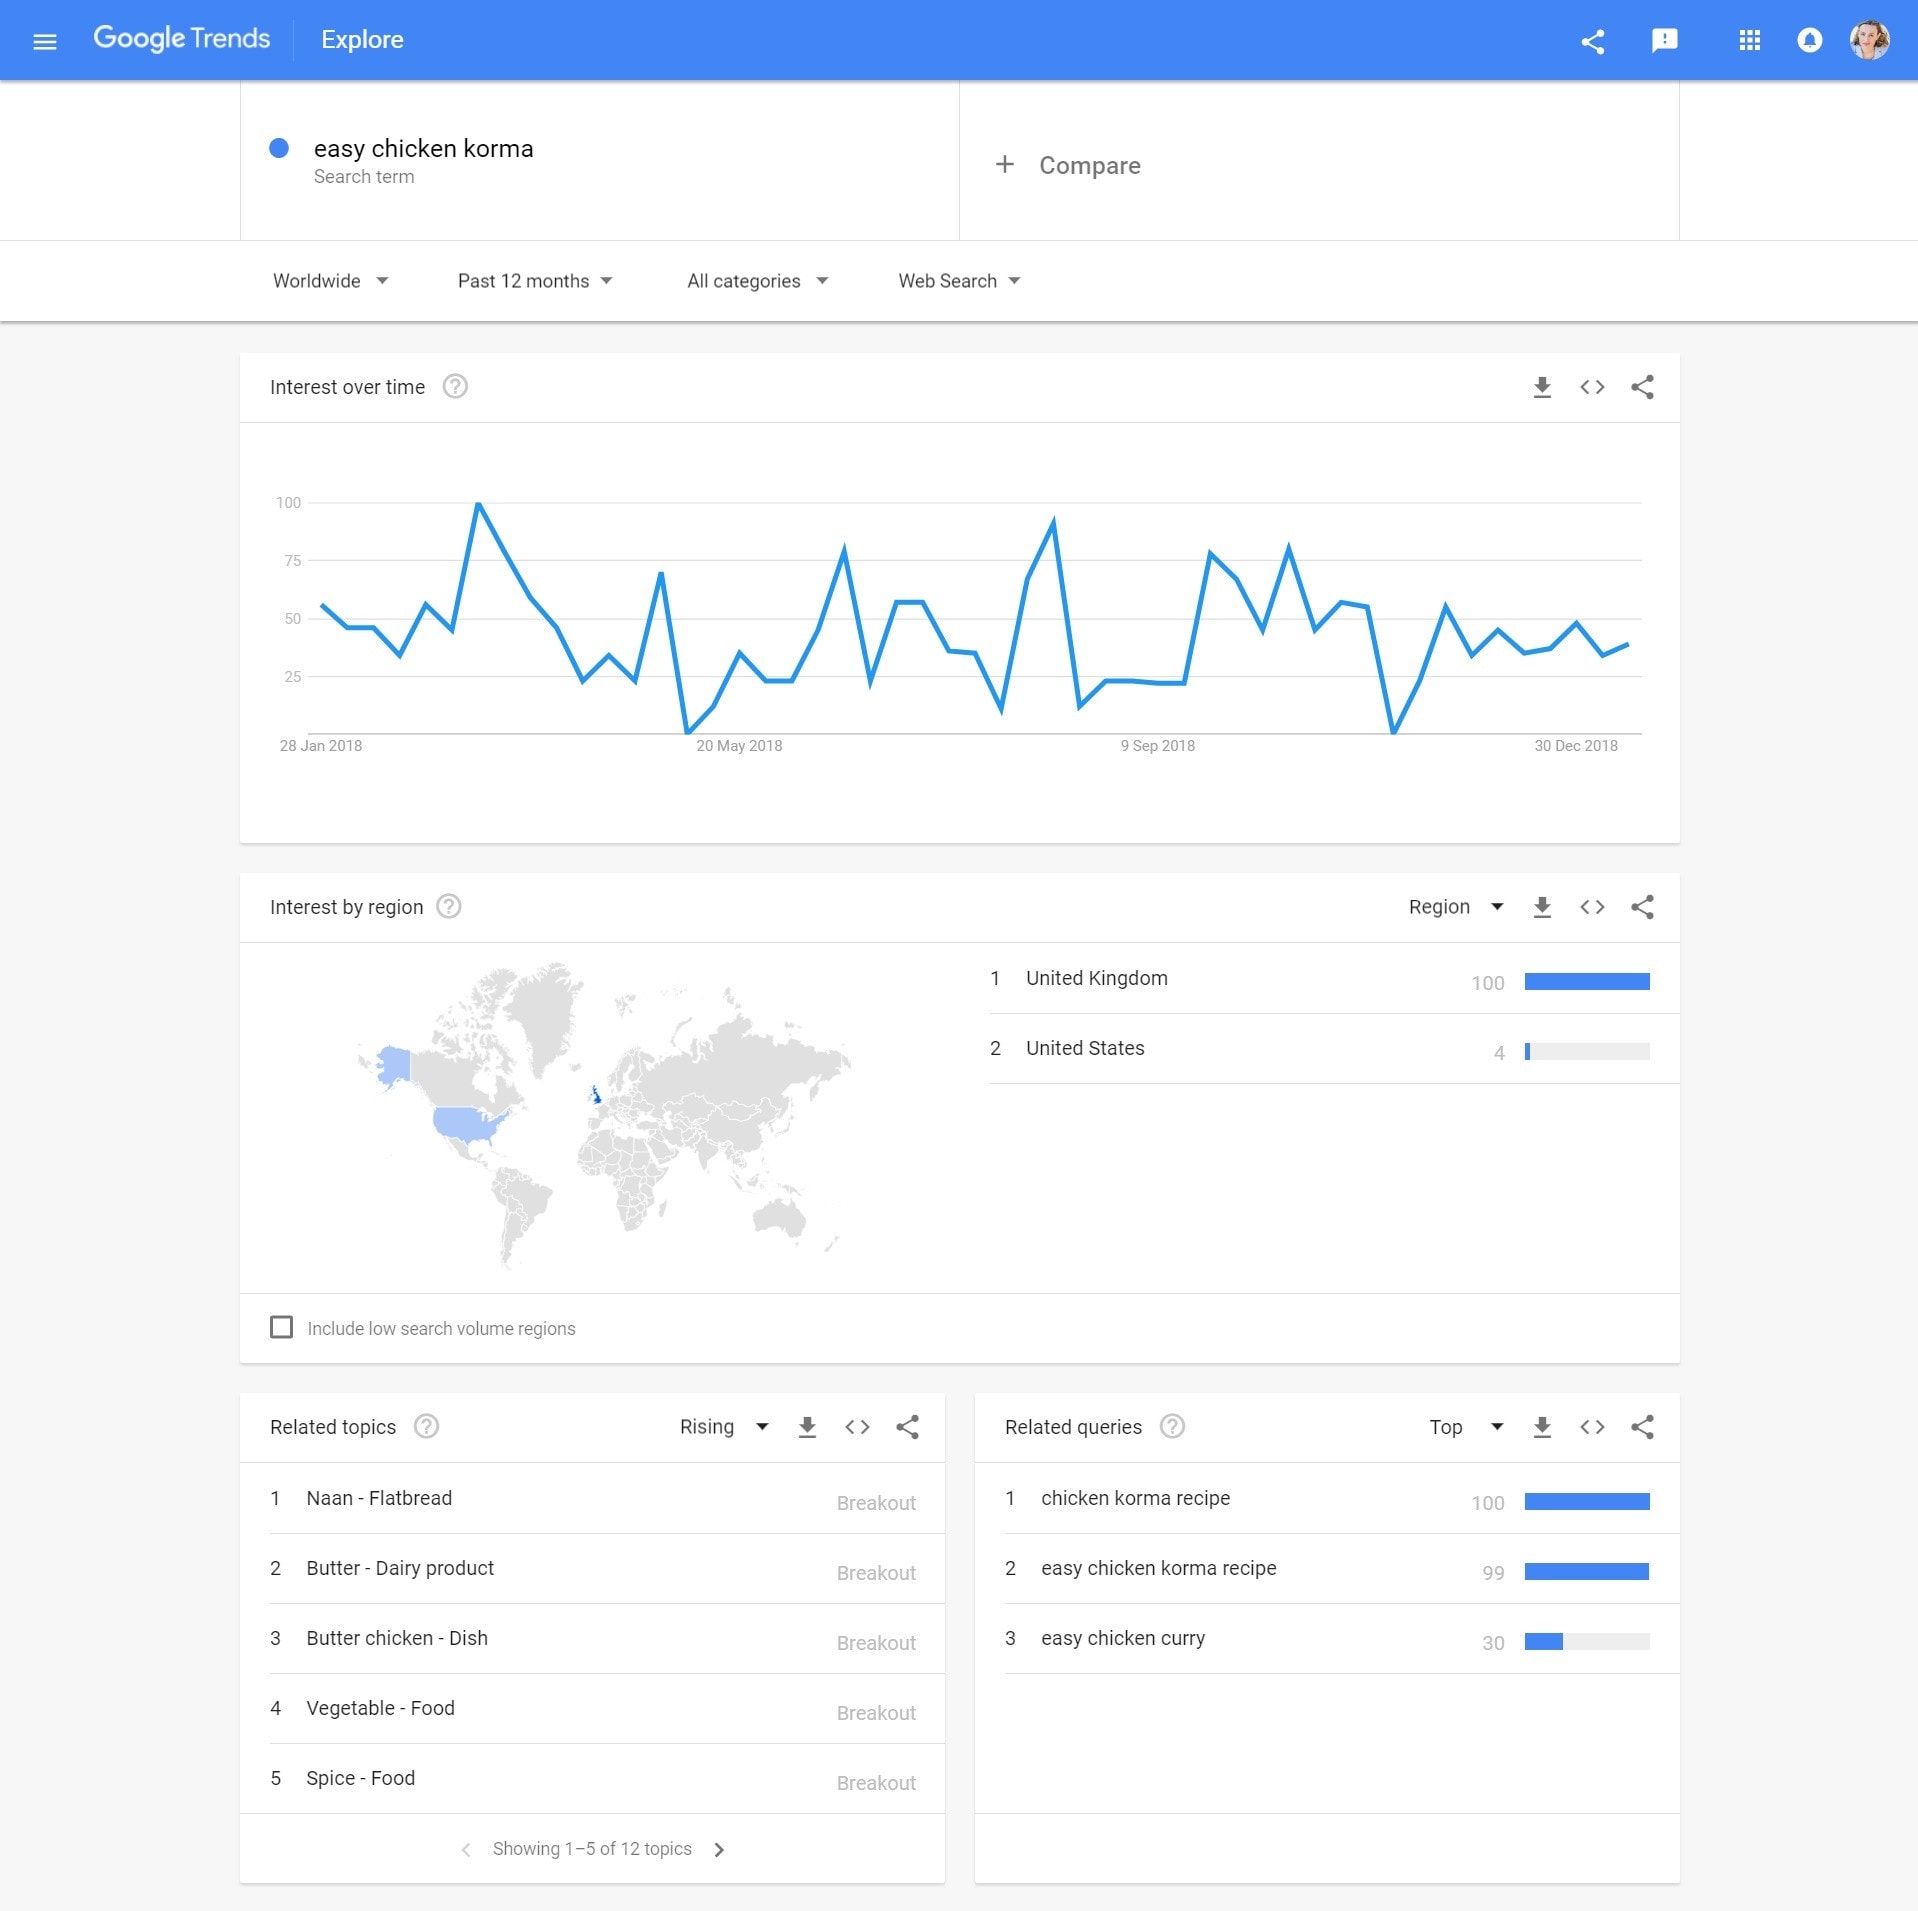This screenshot has width=1918, height=1911.
Task: Open the Worldwide location dropdown
Action: (330, 281)
